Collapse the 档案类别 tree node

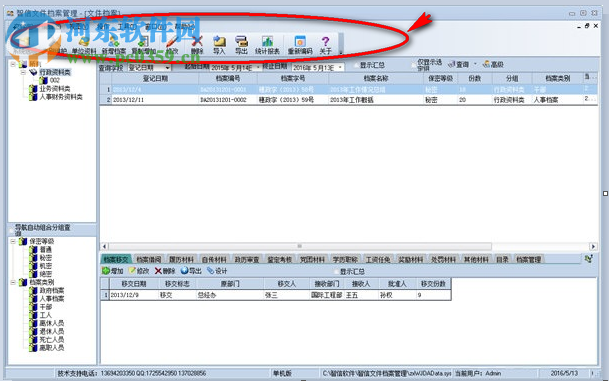click(13, 282)
